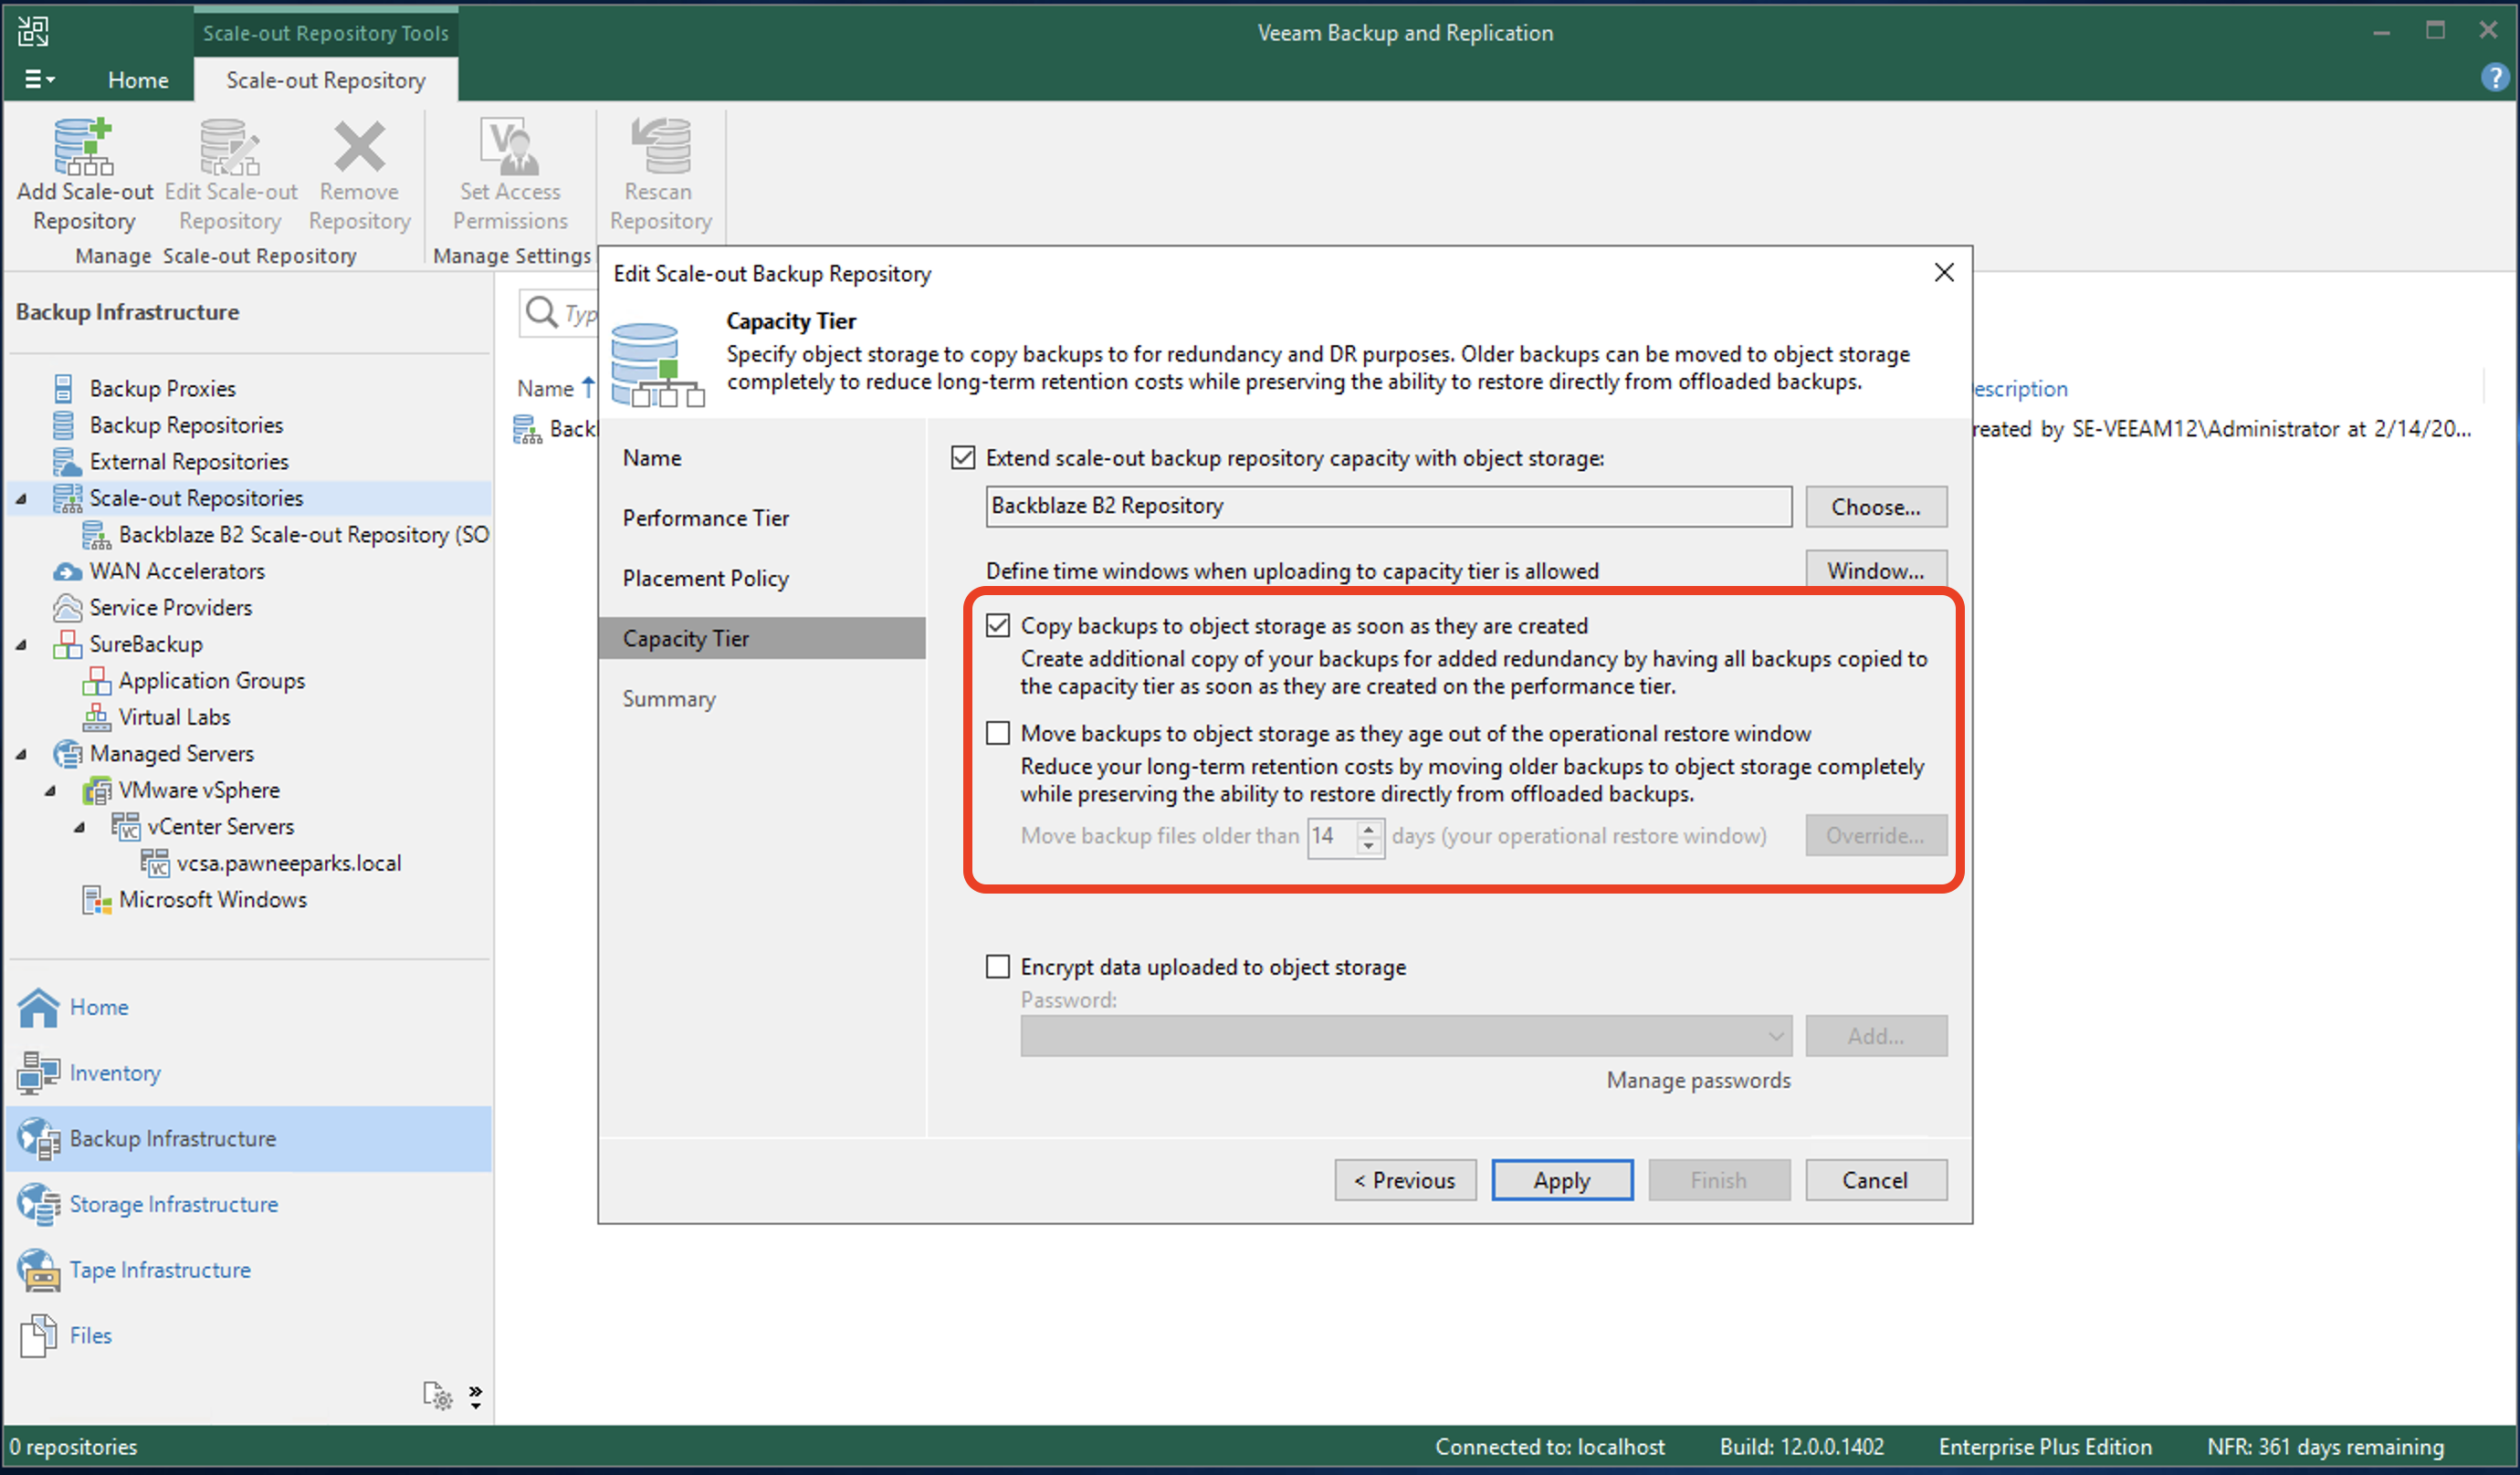
Task: Click the External Repositories tree icon
Action: pos(66,461)
